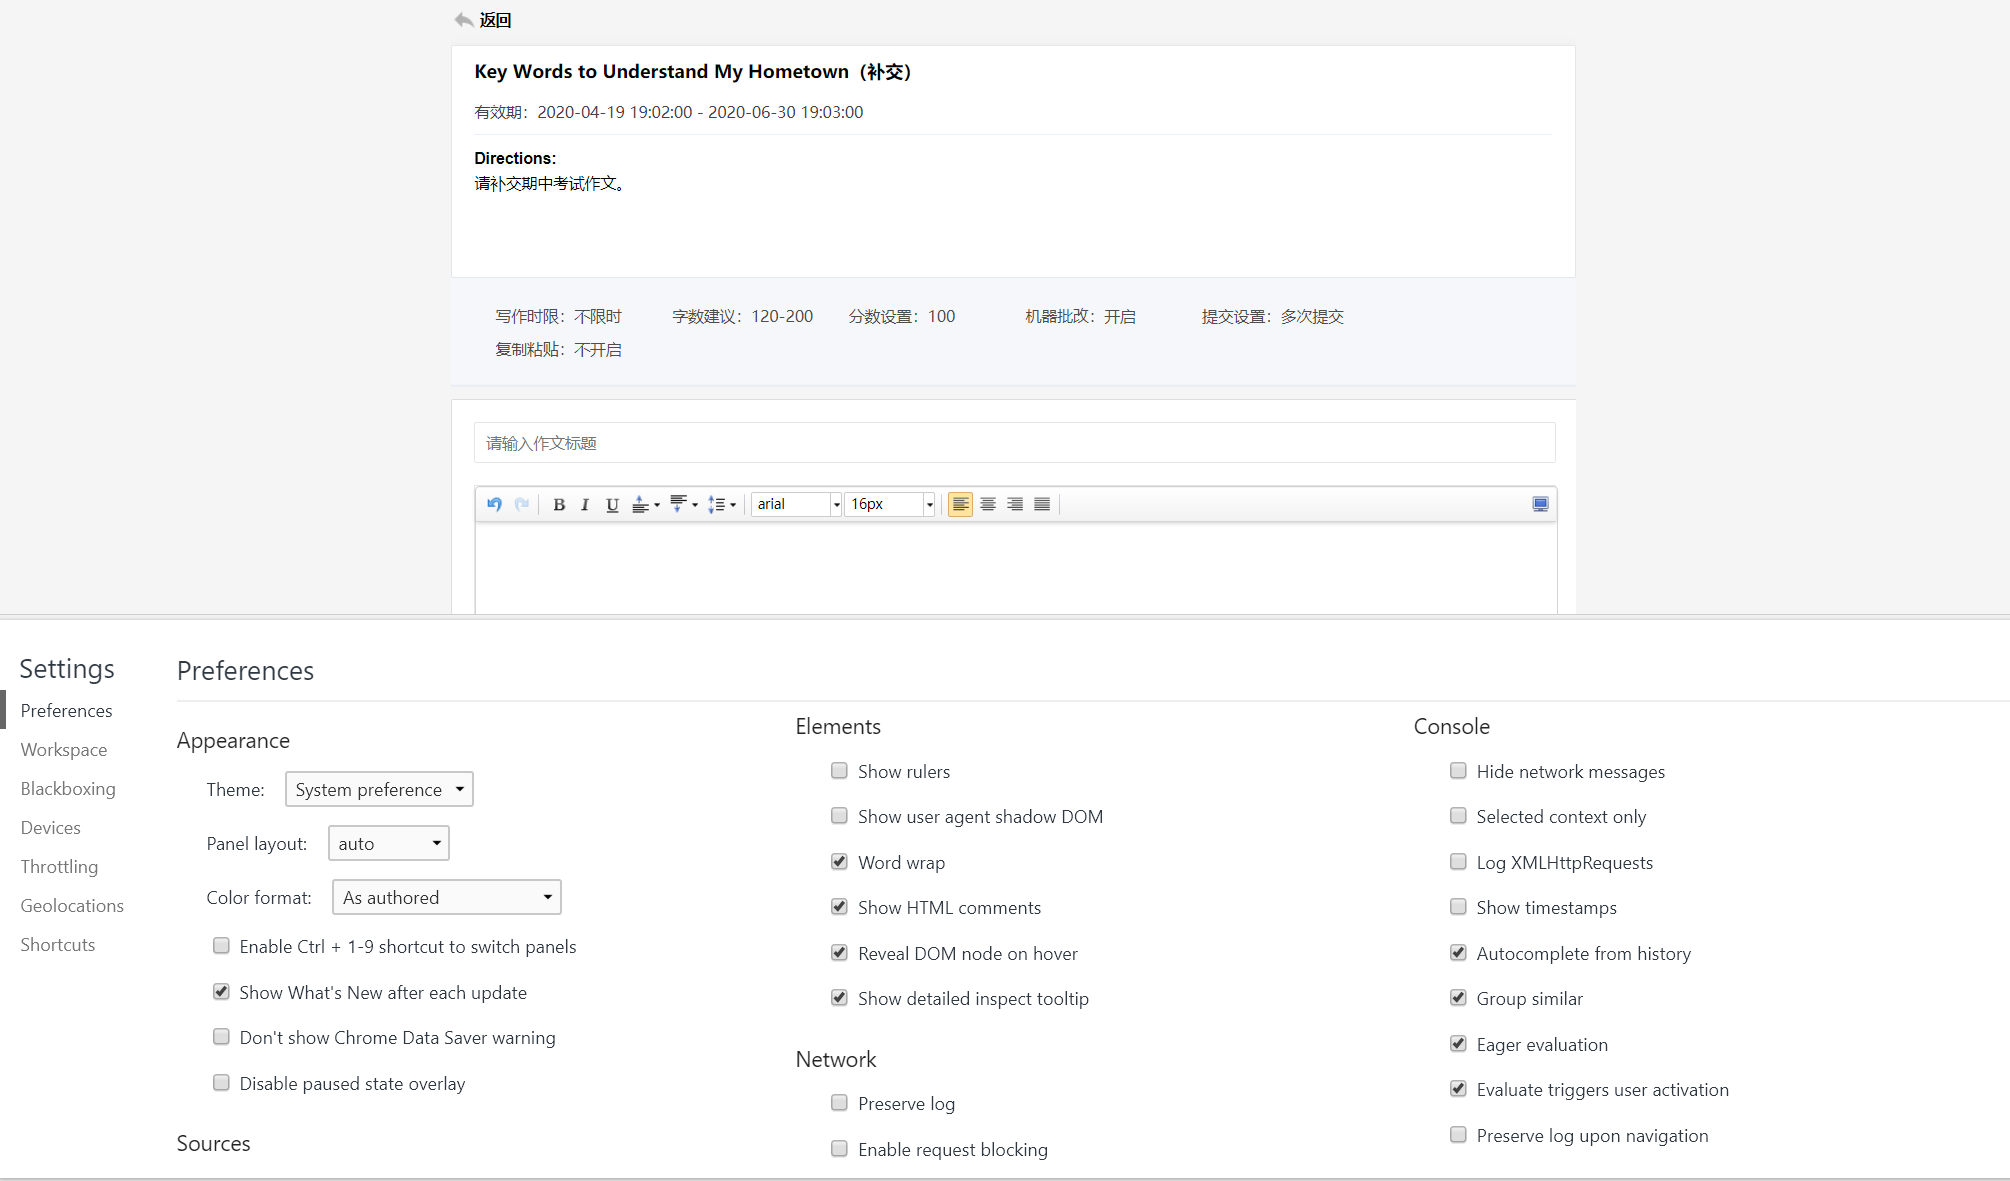
Task: Enable Preserve log in Network settings
Action: point(841,1102)
